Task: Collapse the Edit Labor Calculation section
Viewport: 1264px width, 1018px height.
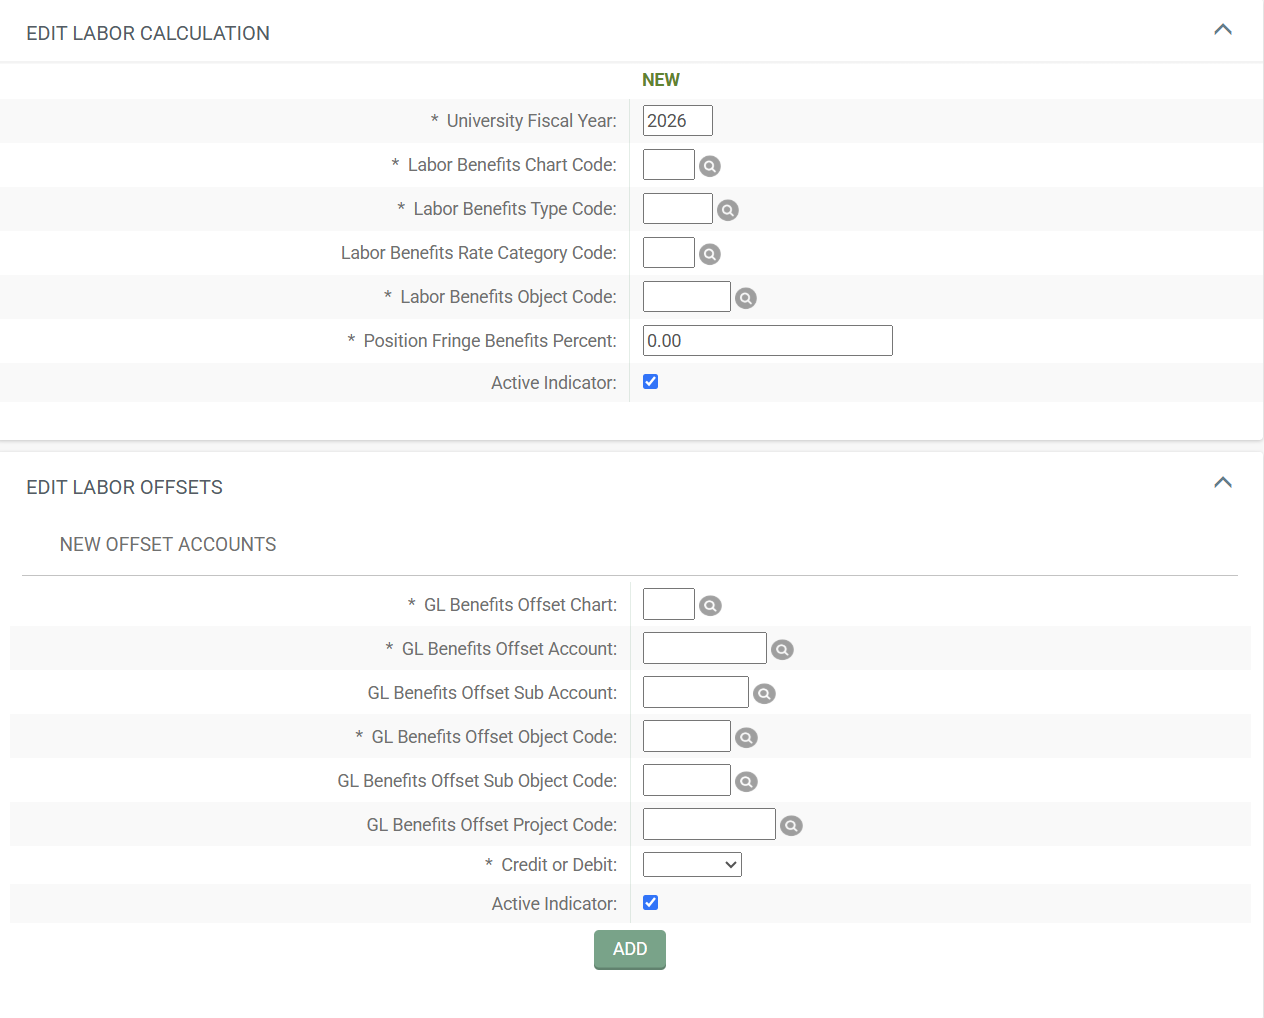Action: point(1222,30)
